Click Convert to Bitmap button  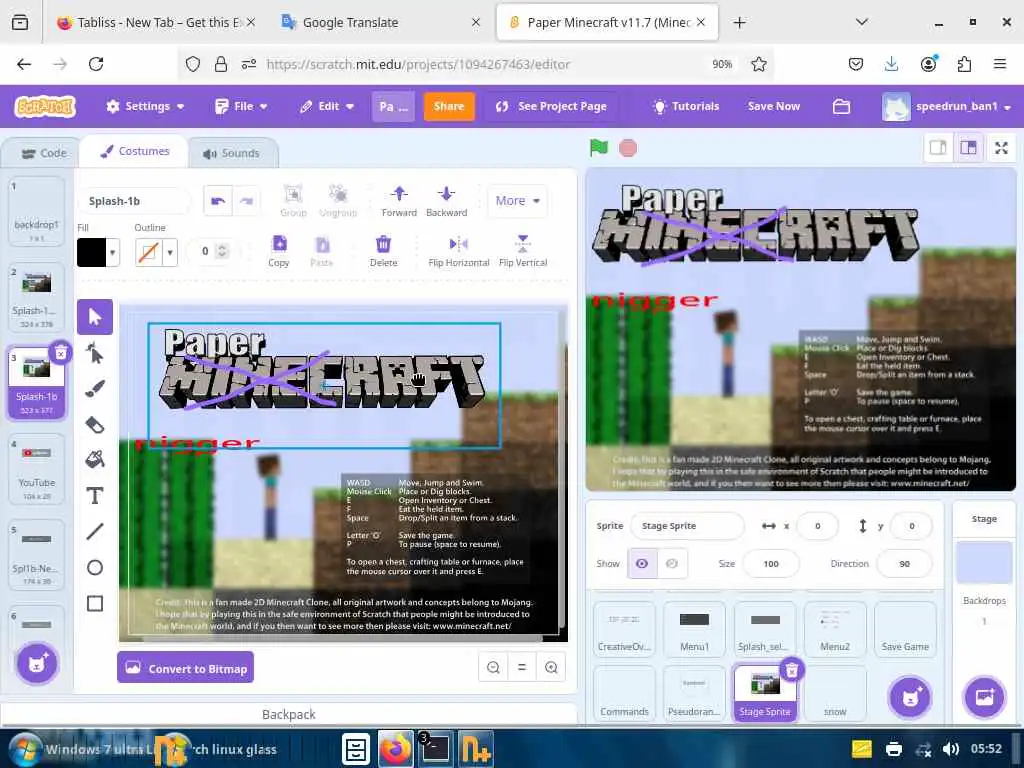185,667
